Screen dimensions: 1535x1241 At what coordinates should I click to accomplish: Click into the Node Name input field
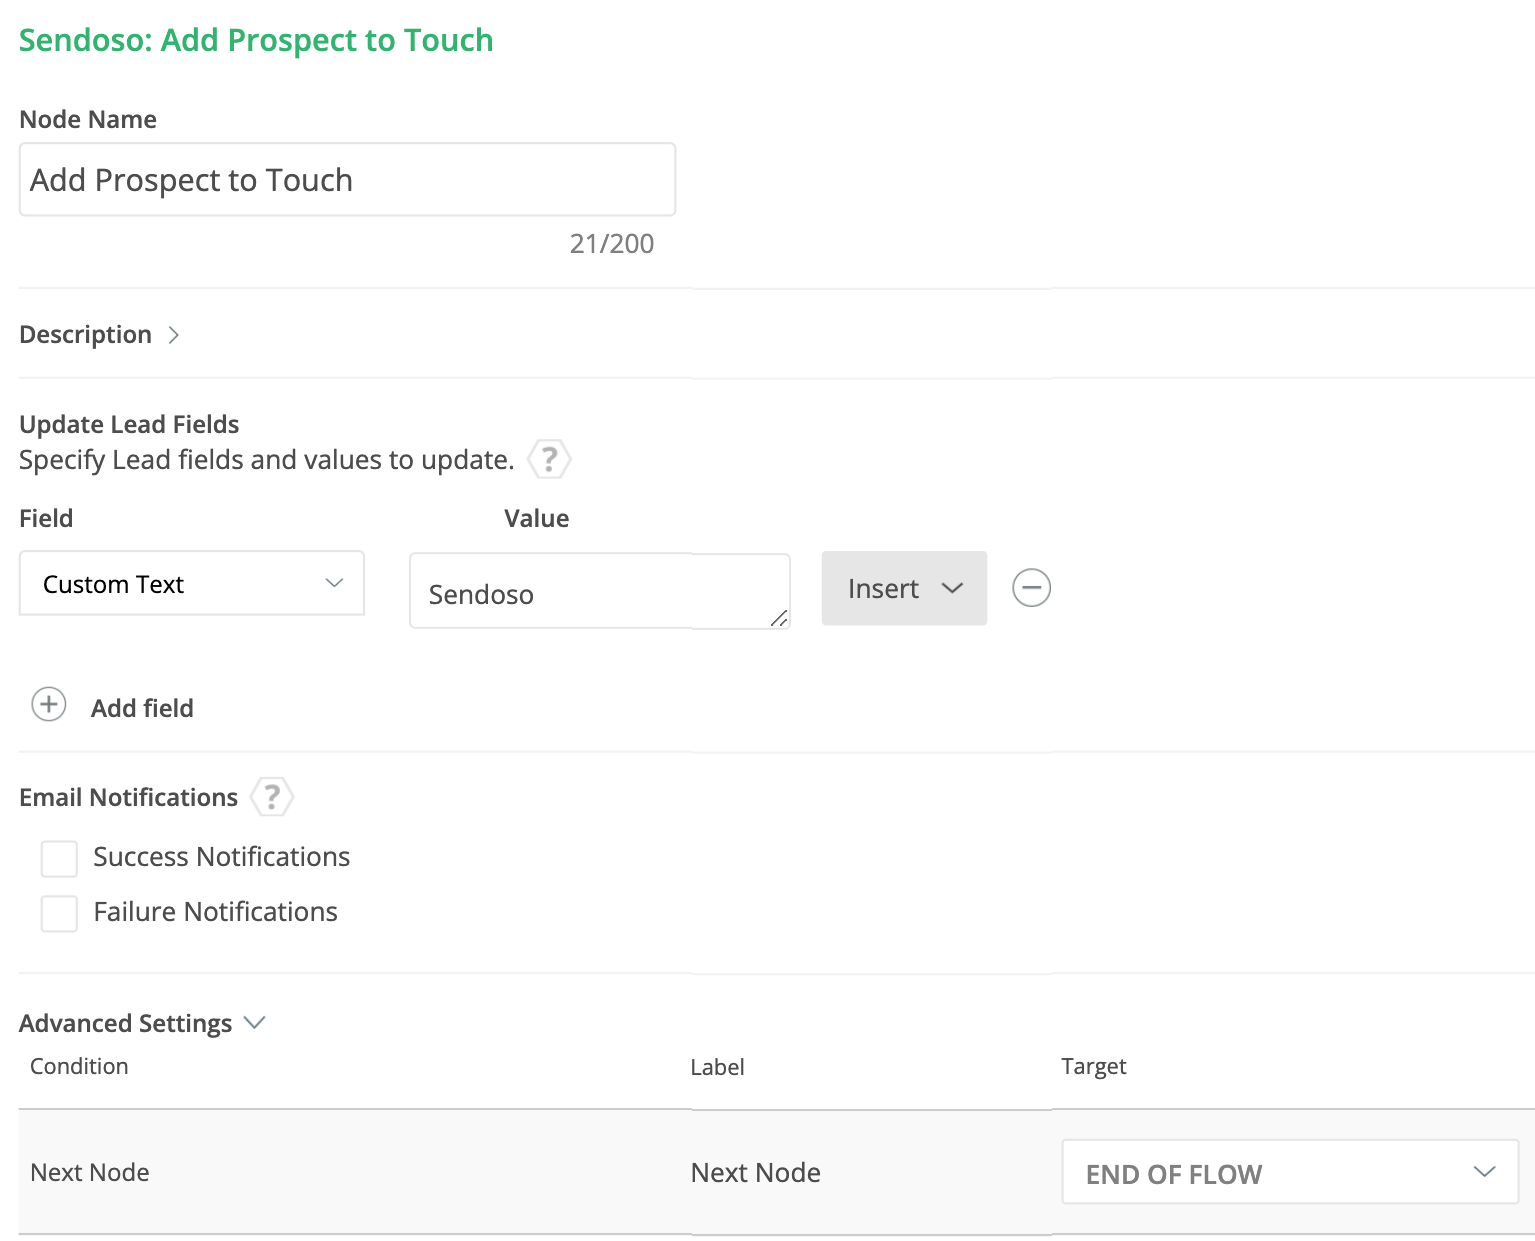point(347,180)
